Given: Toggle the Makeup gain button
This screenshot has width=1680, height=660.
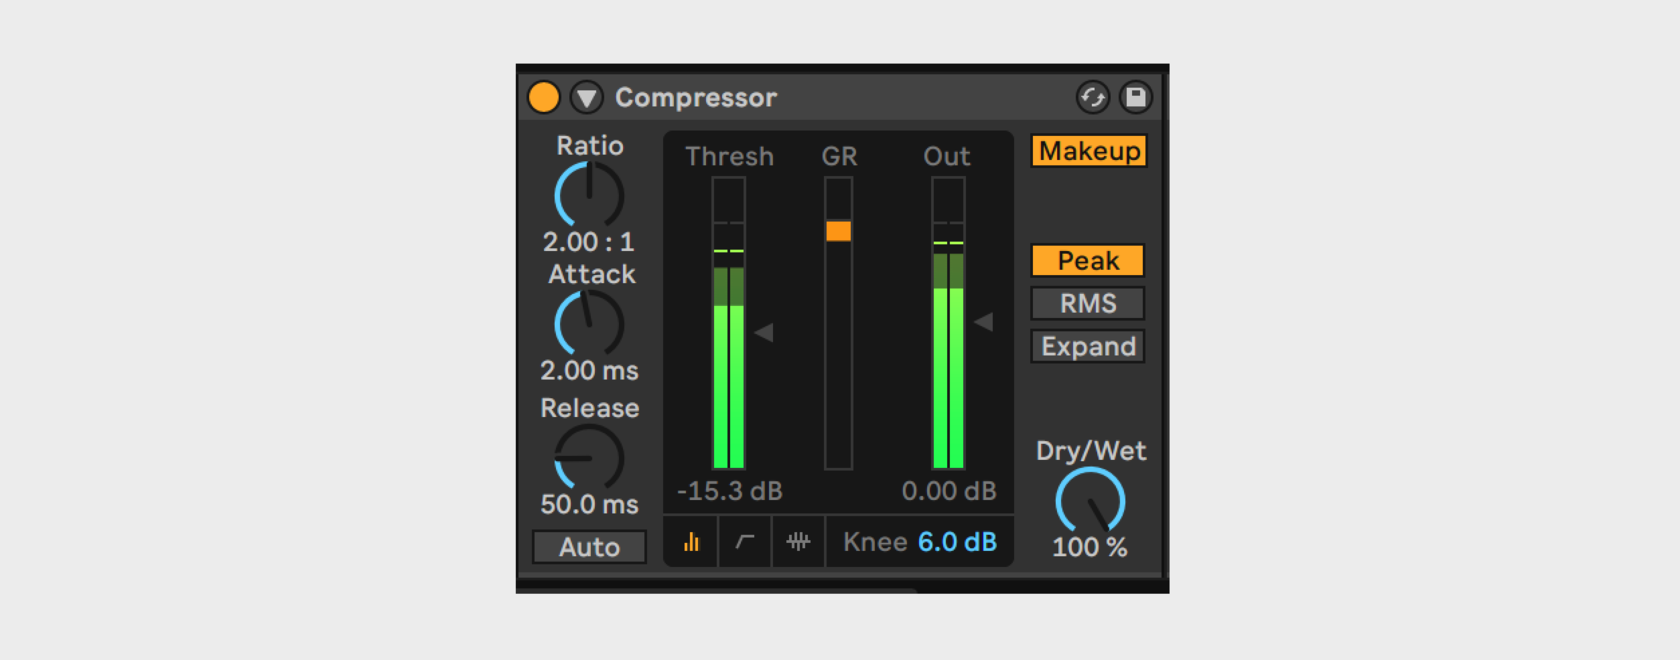Looking at the screenshot, I should pos(1089,151).
